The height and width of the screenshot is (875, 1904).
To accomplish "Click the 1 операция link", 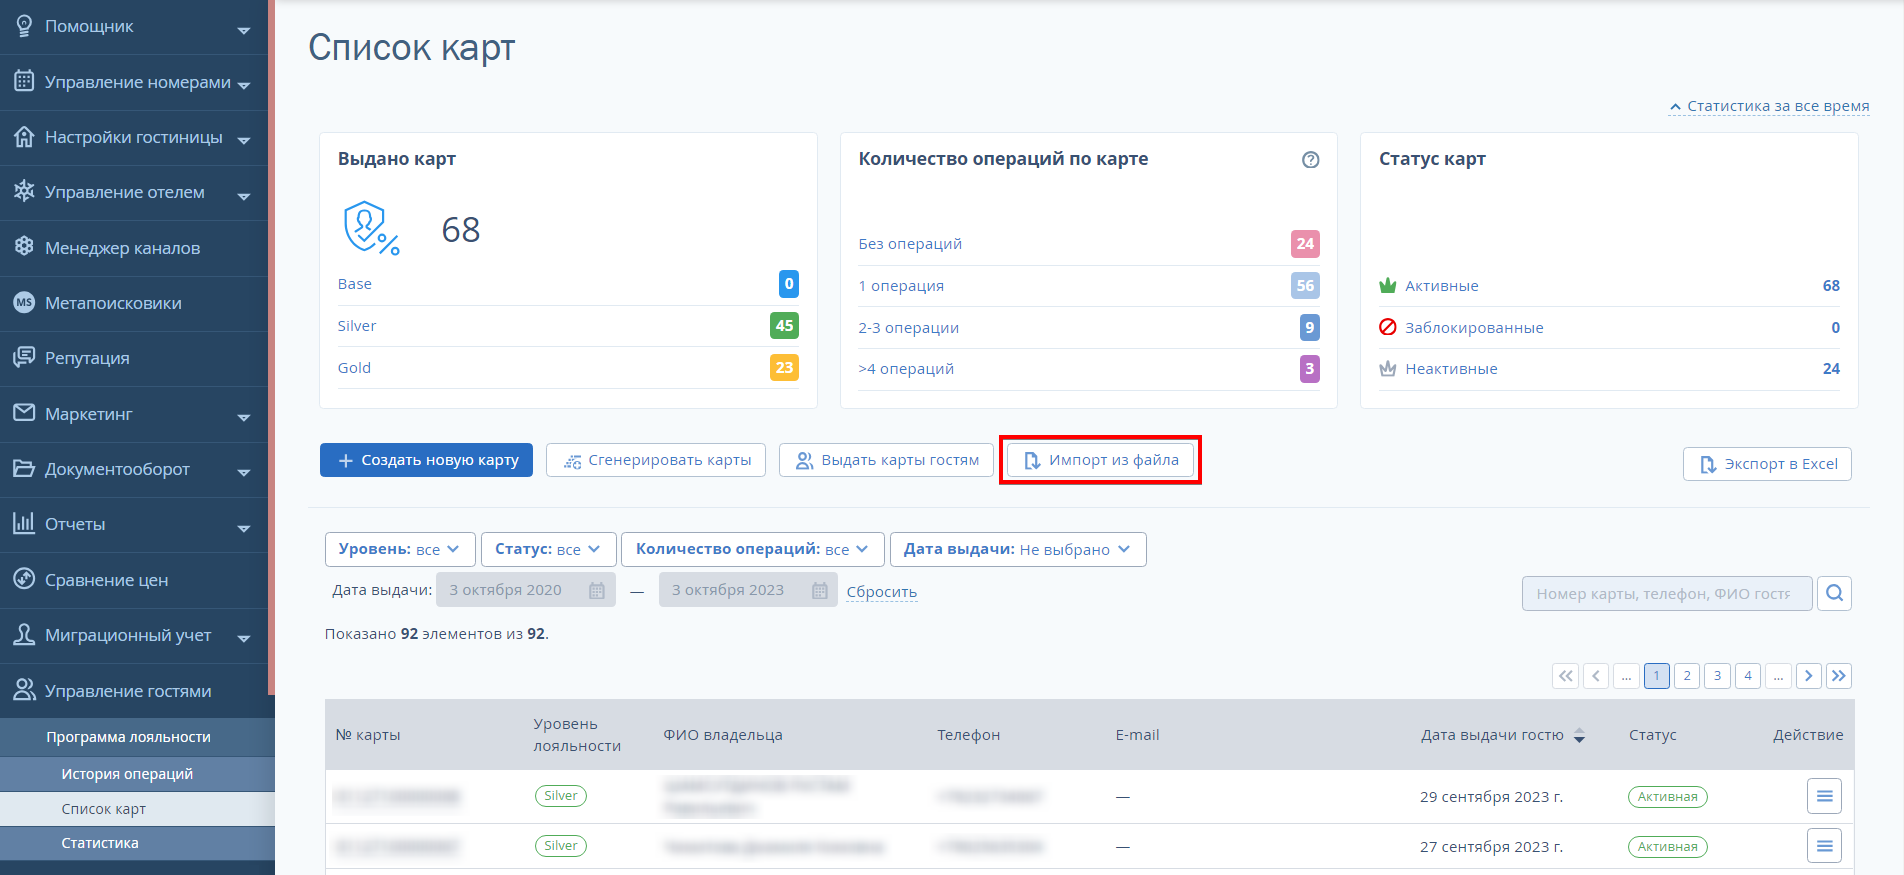I will 901,286.
